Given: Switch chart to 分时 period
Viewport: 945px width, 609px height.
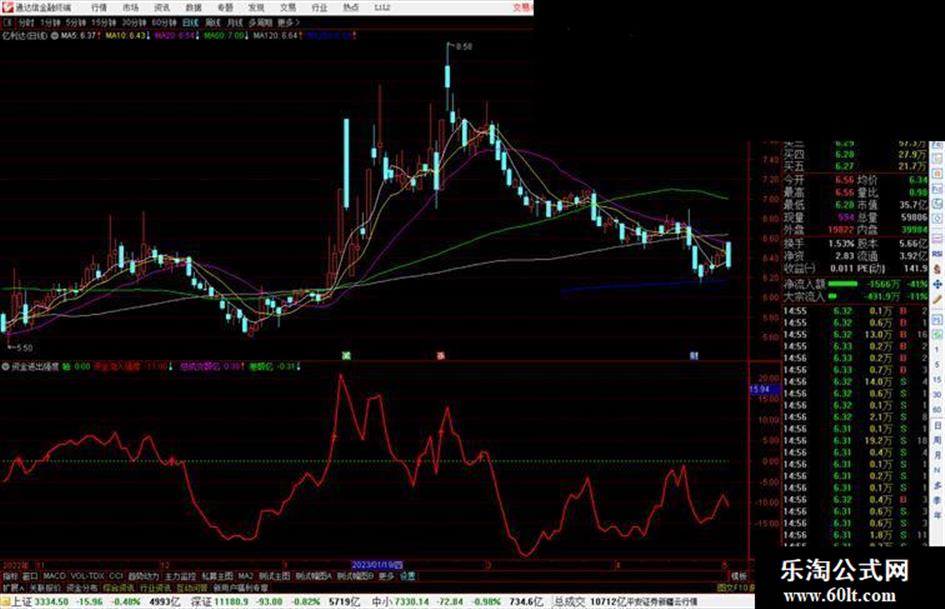Looking at the screenshot, I should pyautogui.click(x=26, y=23).
